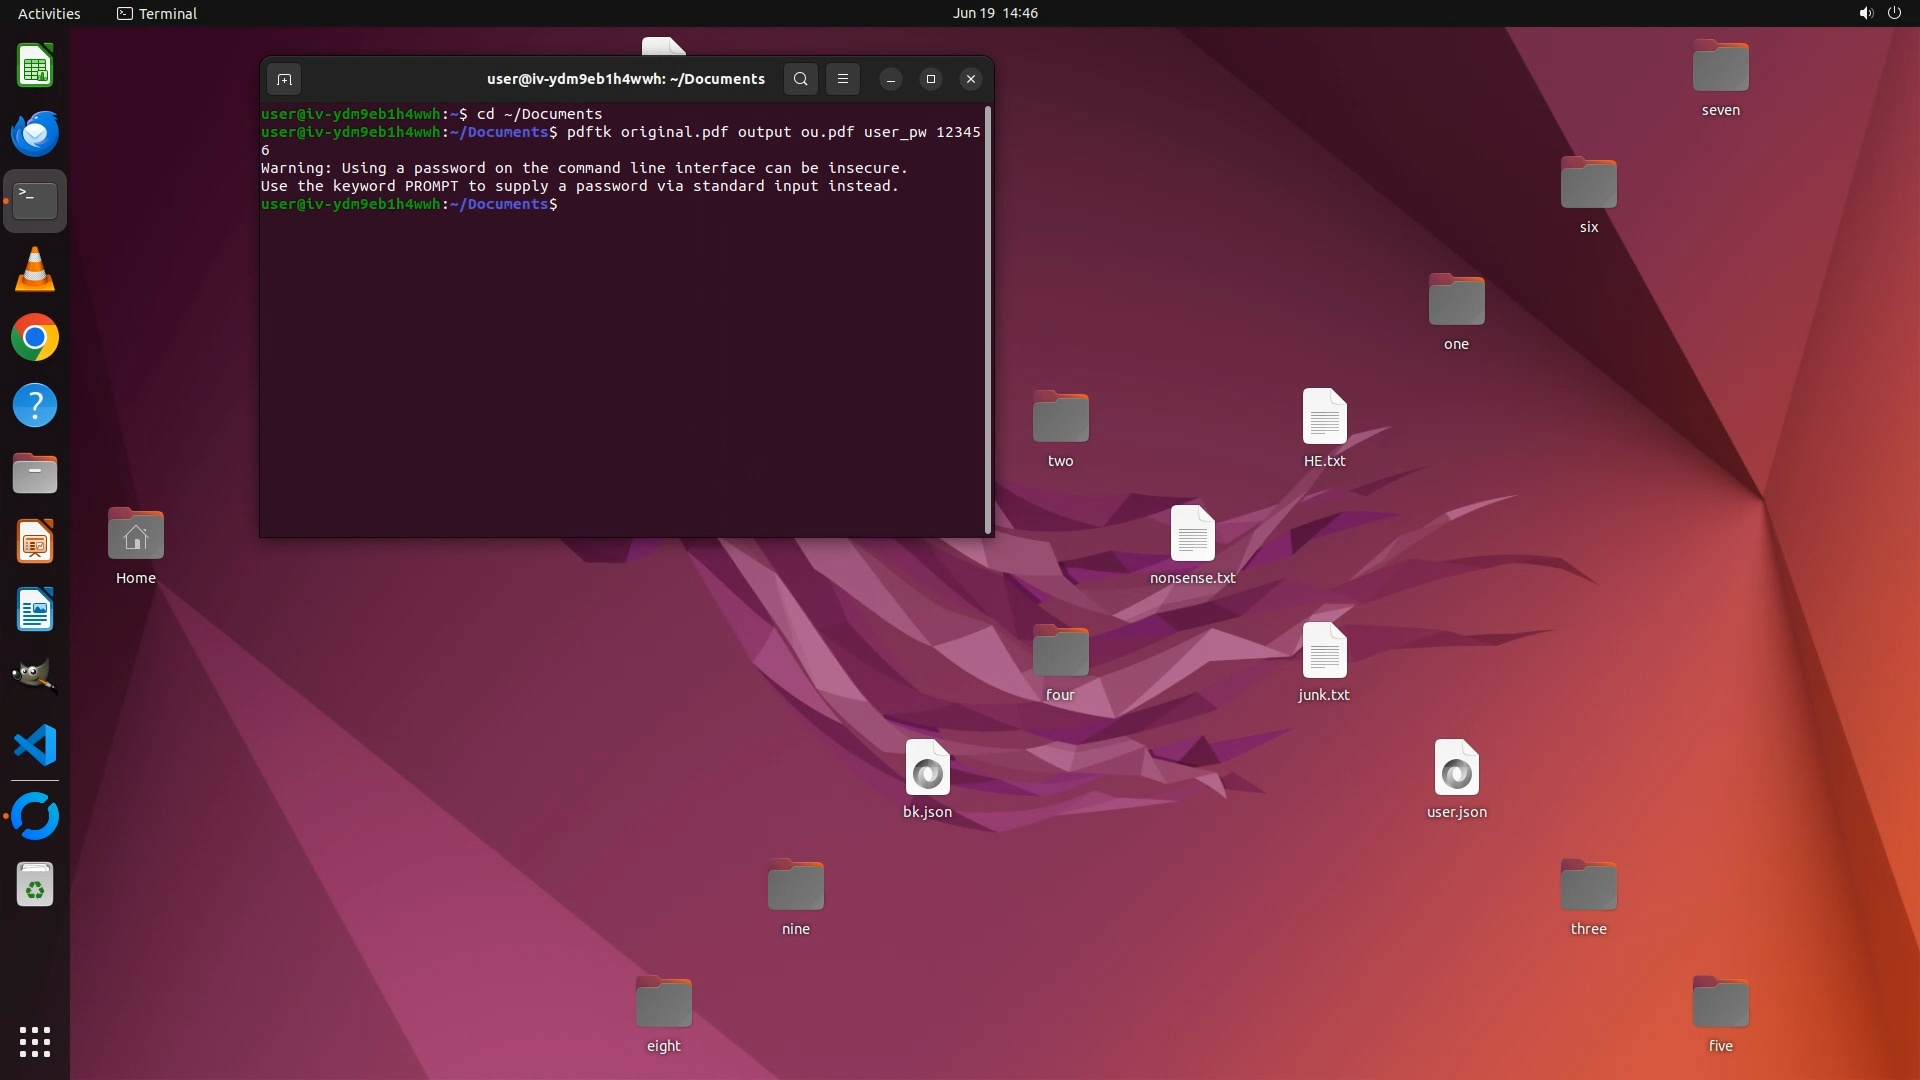This screenshot has width=1920, height=1080.
Task: Open the terminal search icon
Action: [800, 79]
